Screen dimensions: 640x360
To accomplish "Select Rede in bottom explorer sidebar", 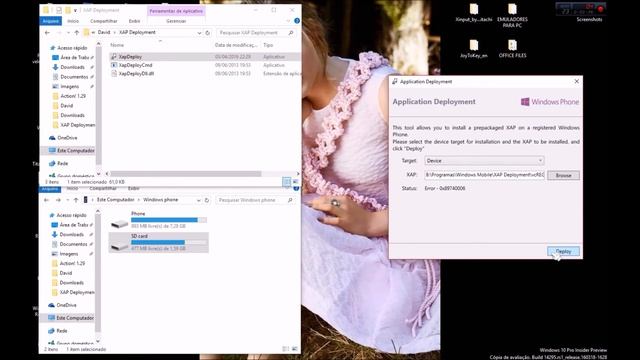I will coord(62,331).
